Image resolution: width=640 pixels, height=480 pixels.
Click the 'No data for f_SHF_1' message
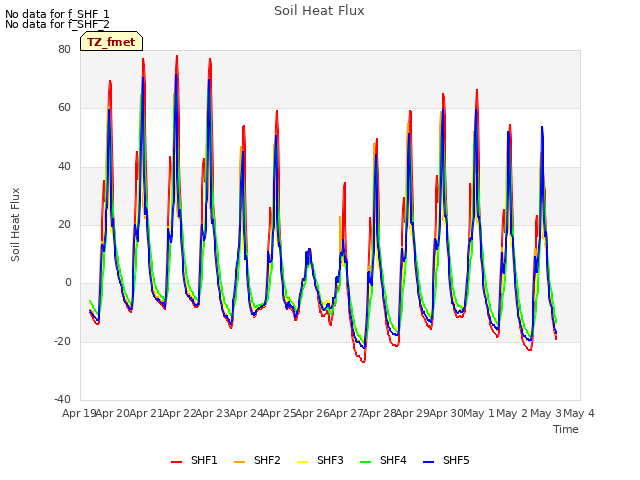point(57,14)
